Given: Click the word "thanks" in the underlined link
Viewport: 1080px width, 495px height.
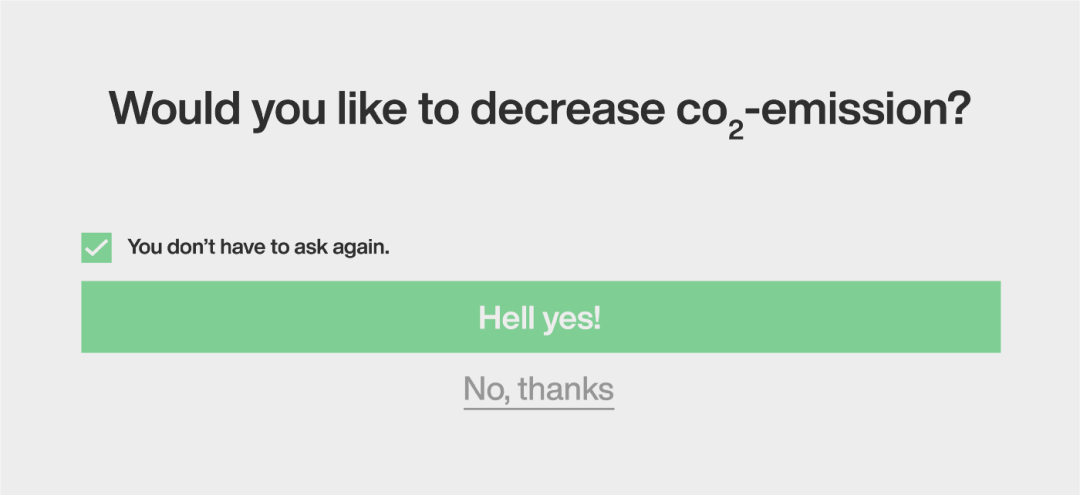Looking at the screenshot, I should pos(566,389).
